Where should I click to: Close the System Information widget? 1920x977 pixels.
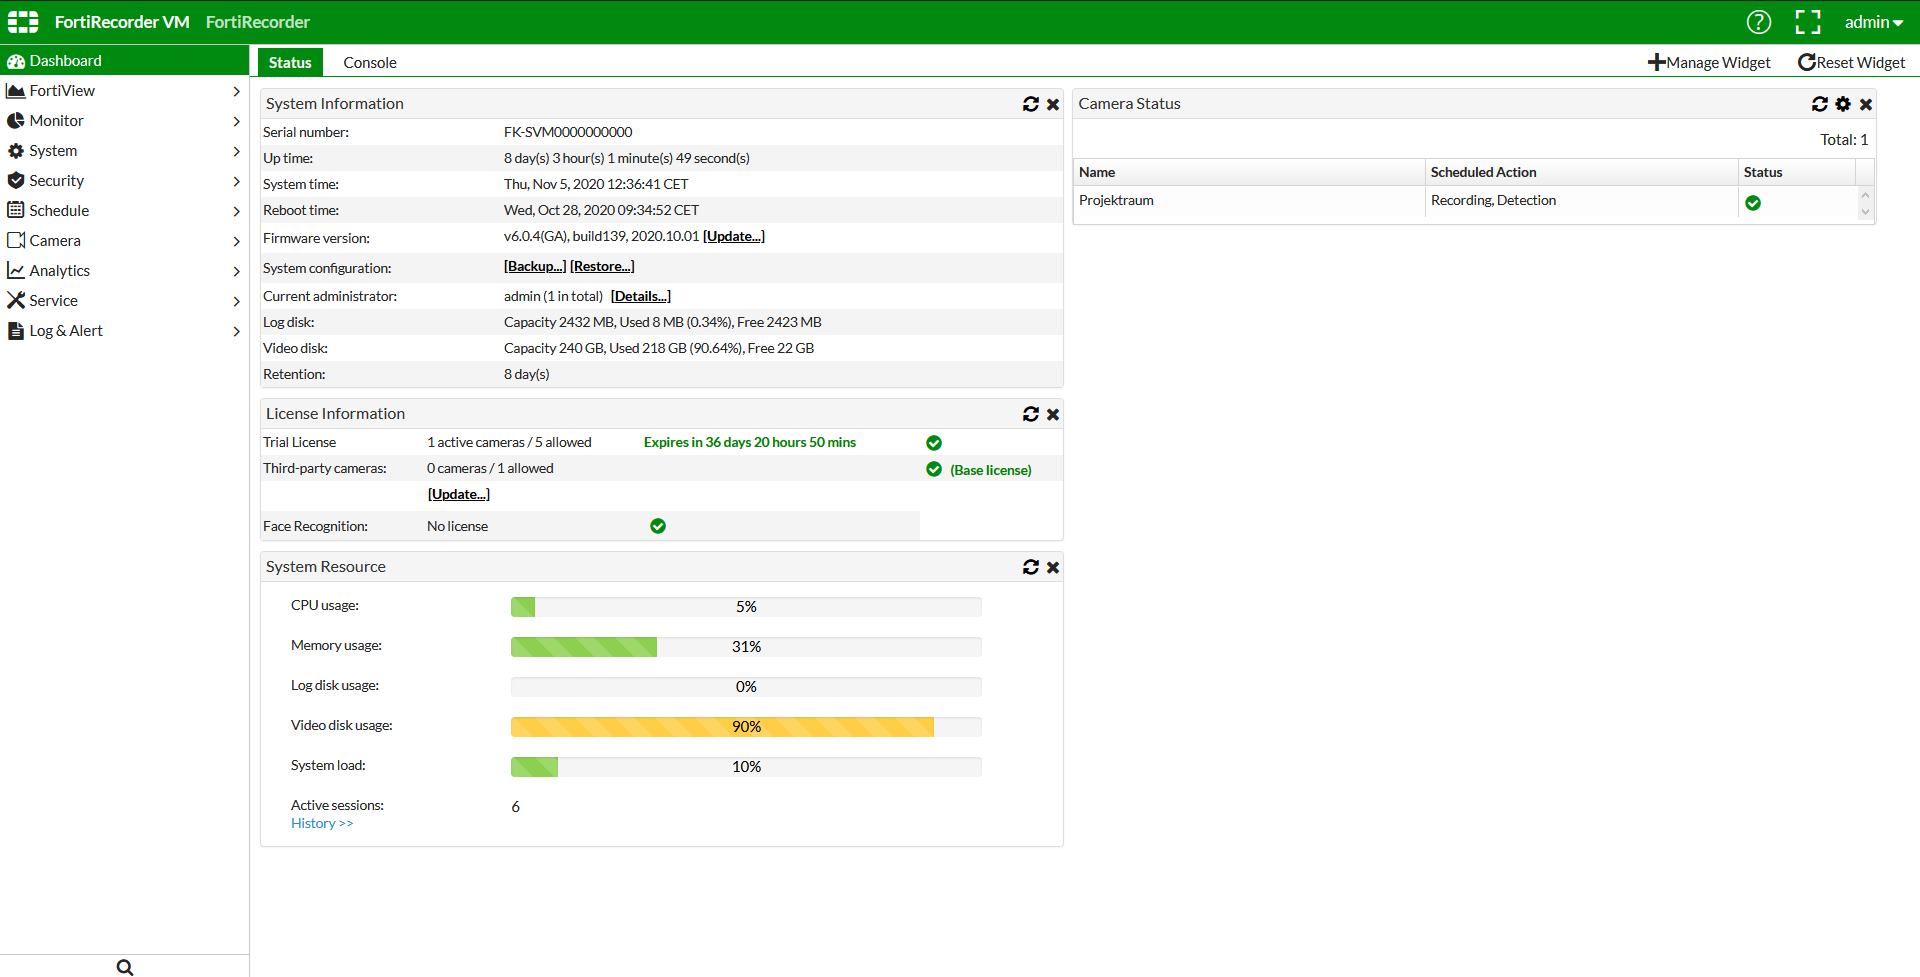coord(1053,104)
